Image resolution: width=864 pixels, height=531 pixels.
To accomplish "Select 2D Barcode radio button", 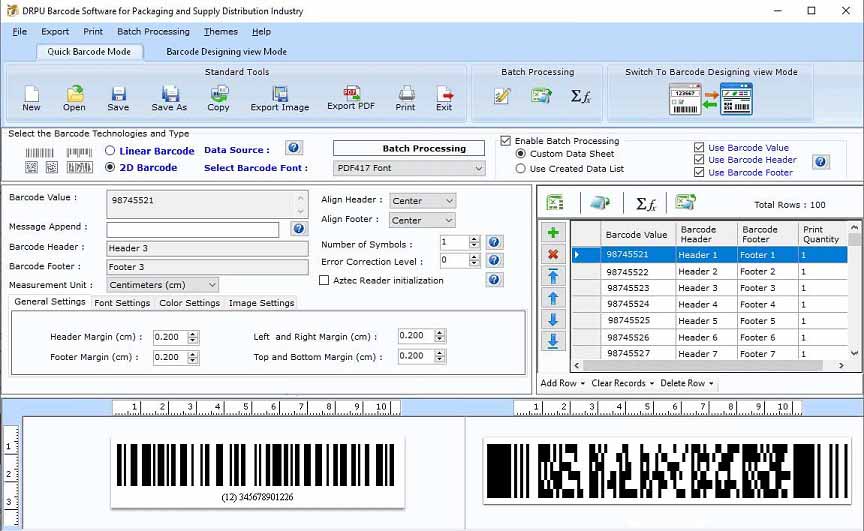I will (x=110, y=167).
